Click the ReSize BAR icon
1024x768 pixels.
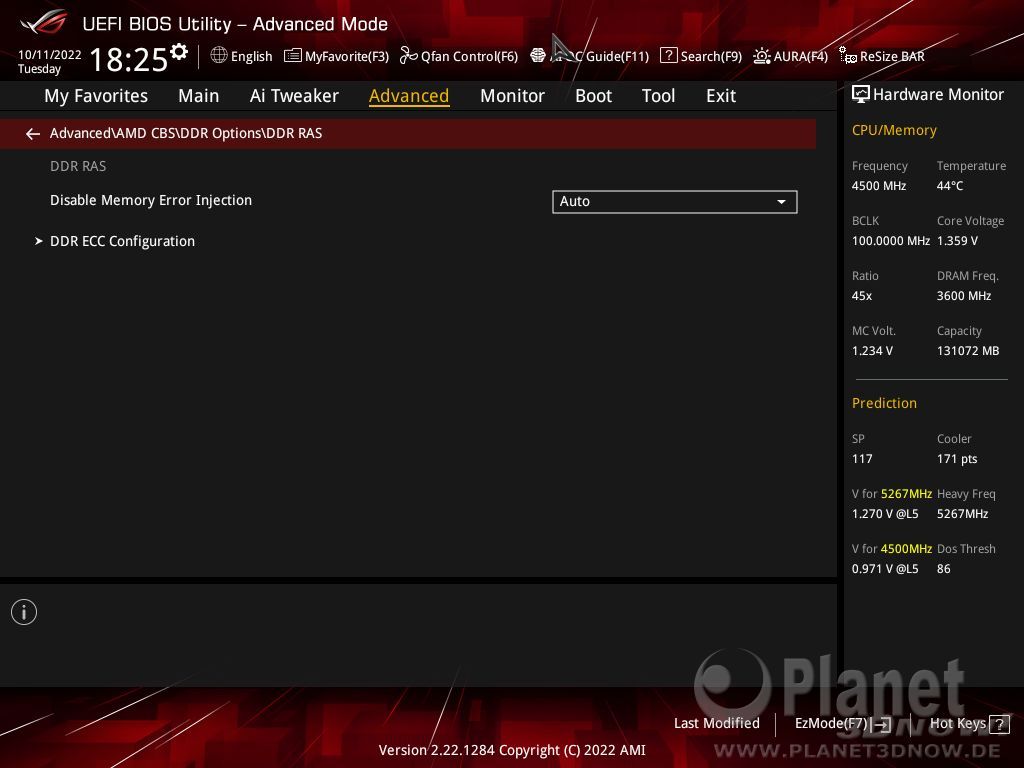848,56
